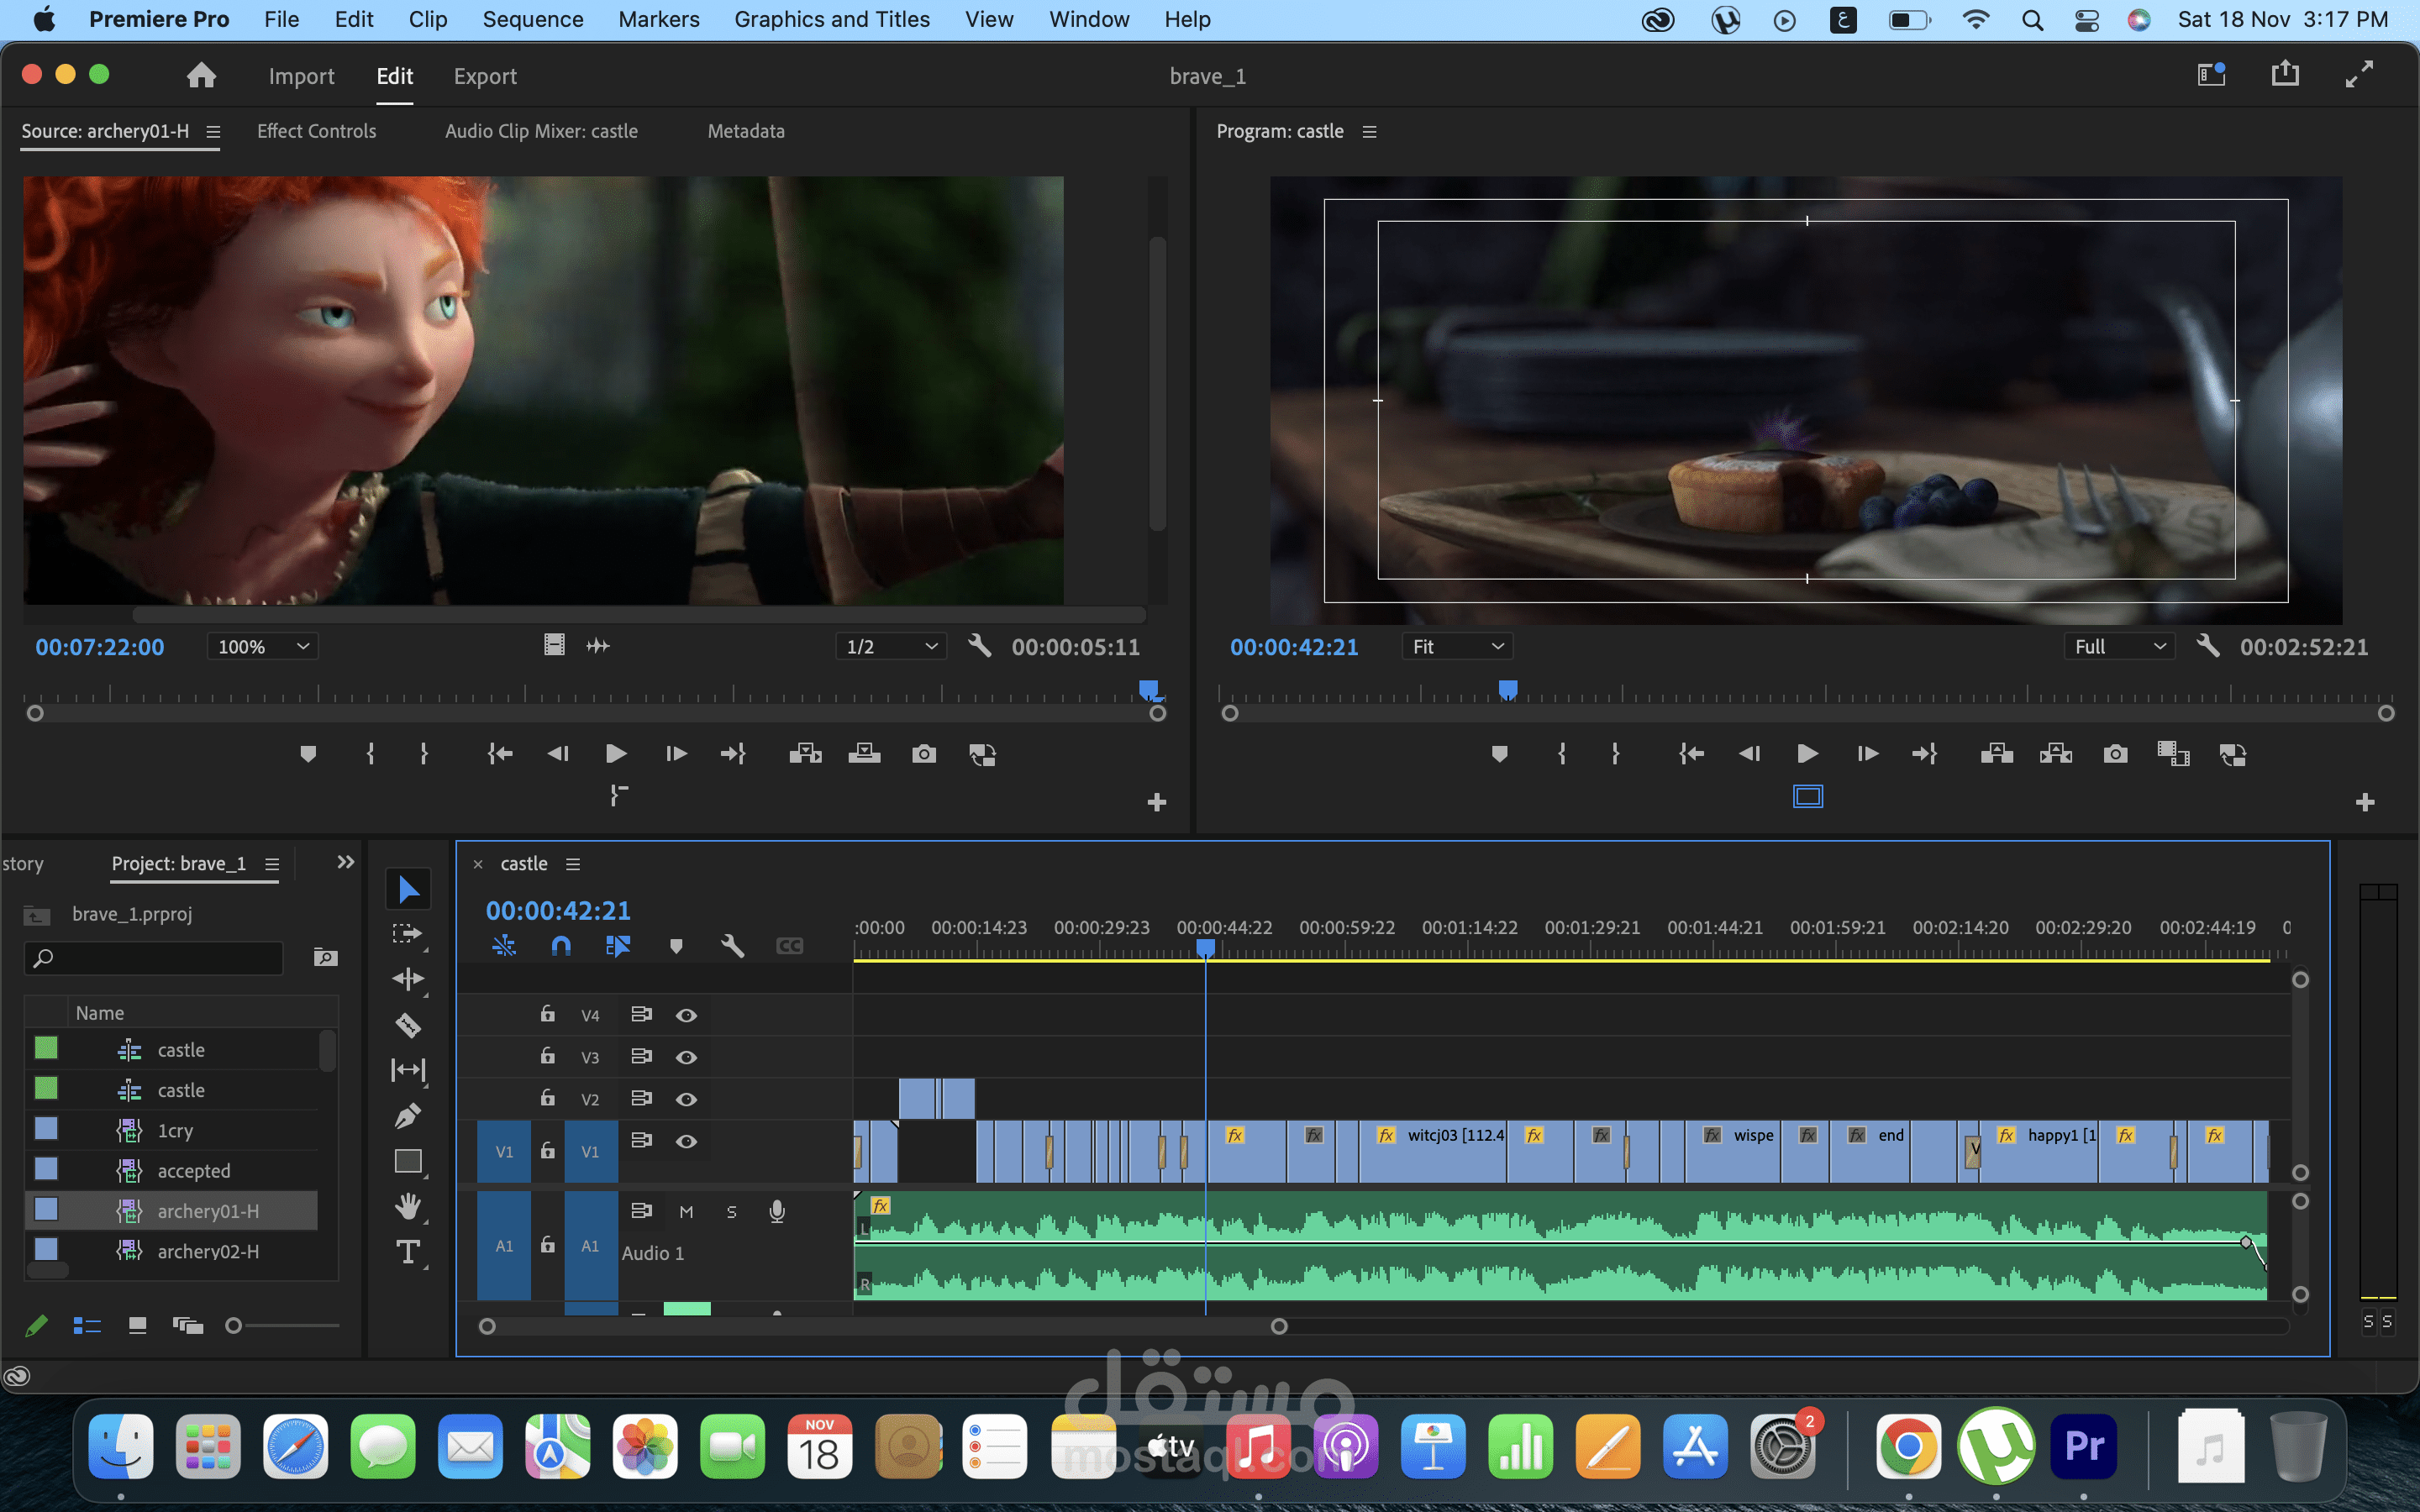Open the Sequence menu
This screenshot has width=2420, height=1512.
(x=533, y=19)
